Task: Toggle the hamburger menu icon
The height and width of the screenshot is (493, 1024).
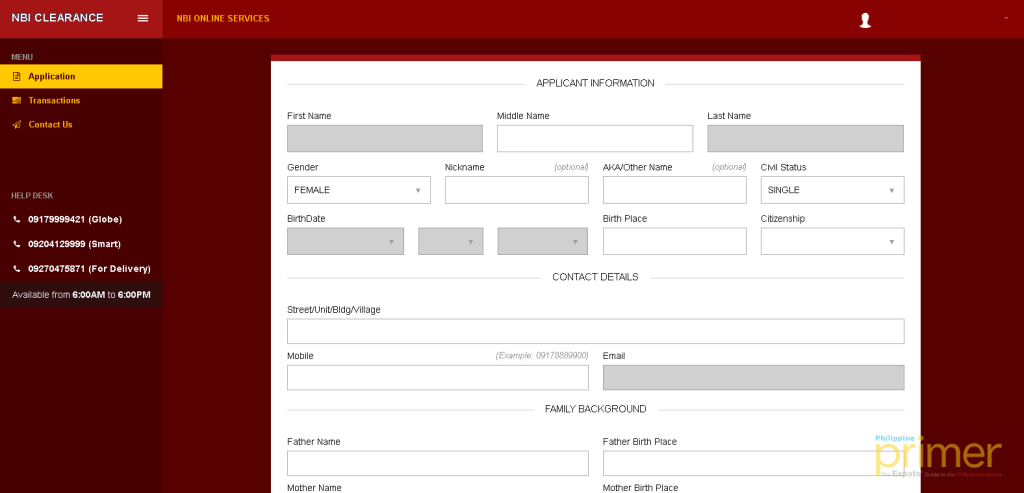Action: tap(142, 18)
